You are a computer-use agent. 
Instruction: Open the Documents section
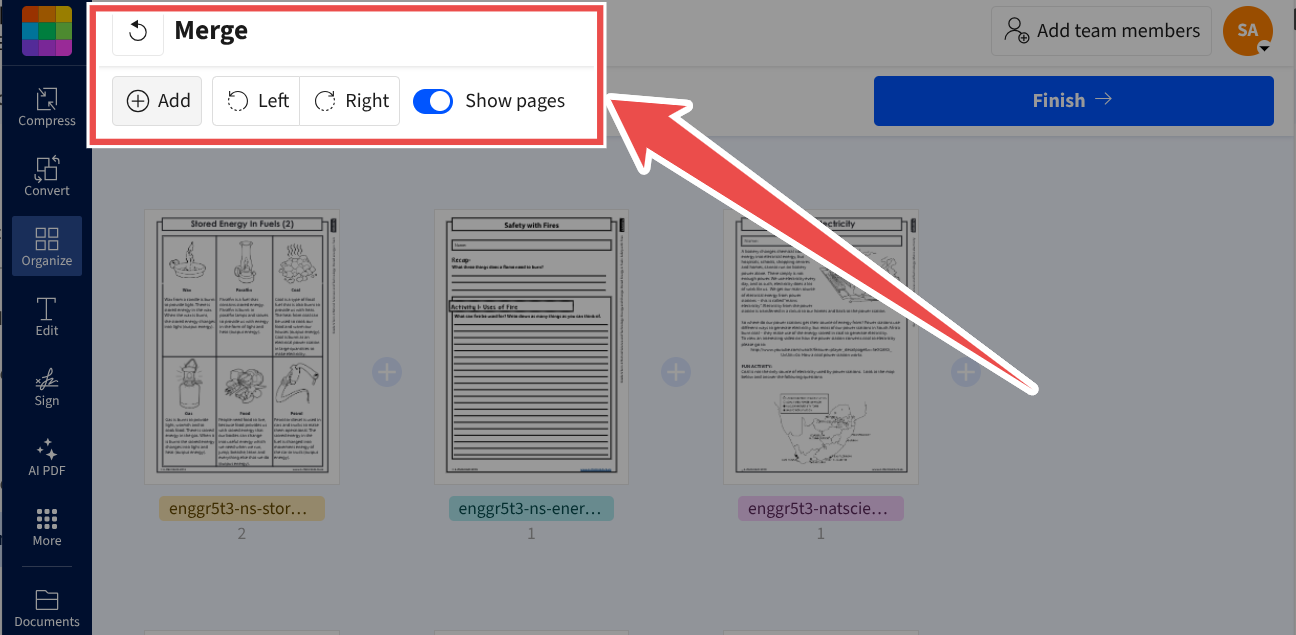point(46,606)
